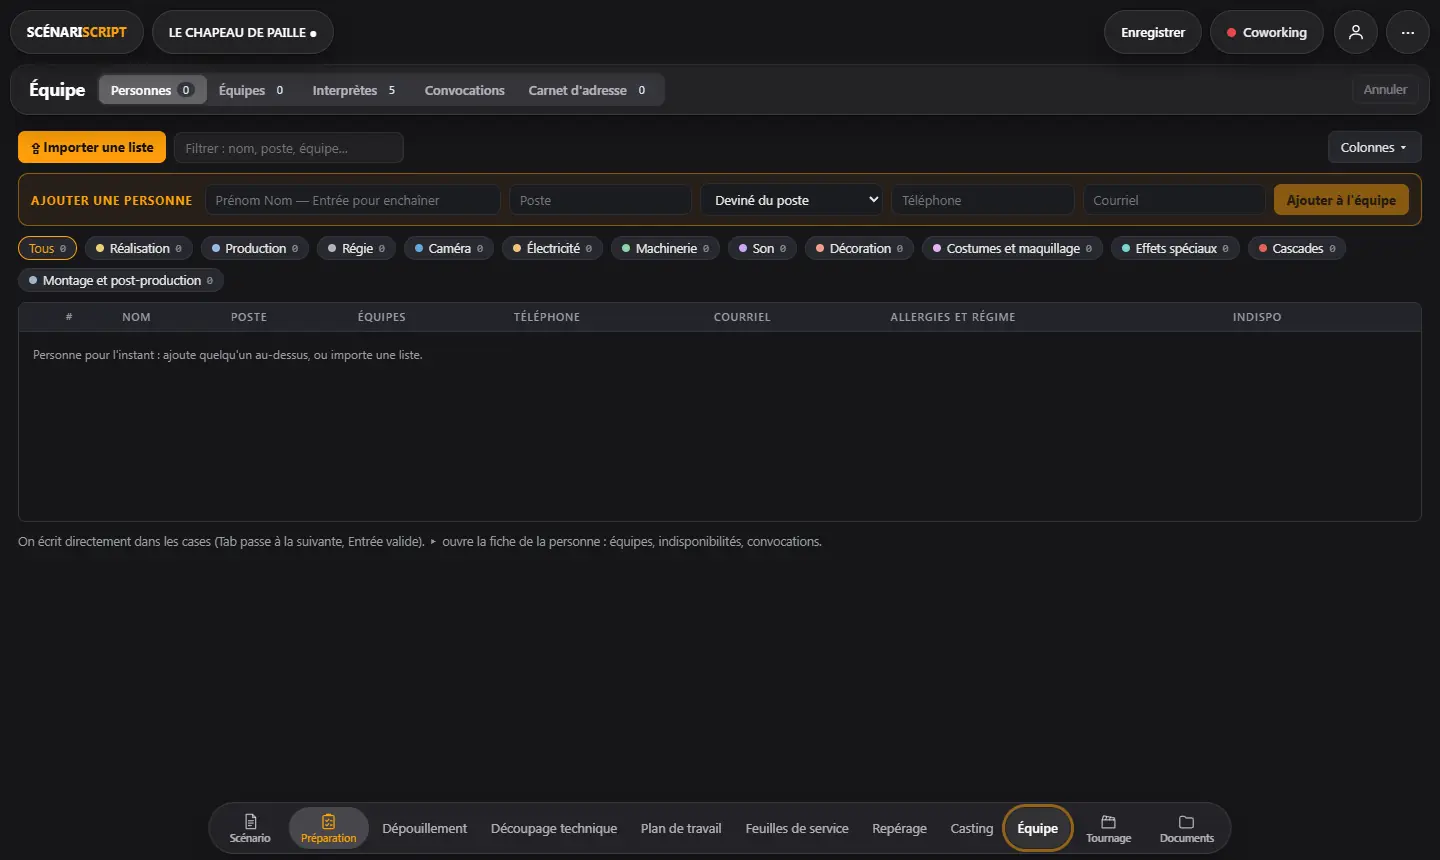Expand the Deviné du poste dropdown
This screenshot has width=1440, height=860.
[x=791, y=200]
